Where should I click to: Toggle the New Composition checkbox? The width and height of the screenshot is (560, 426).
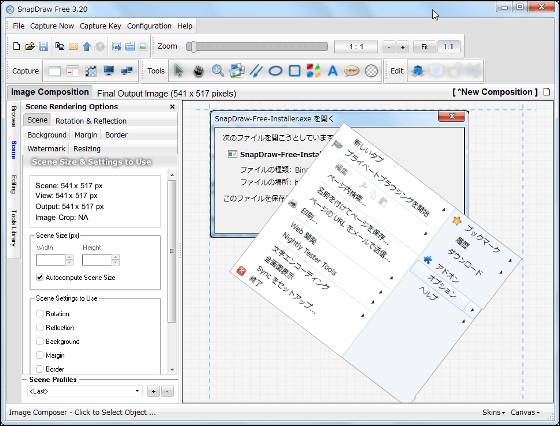click(x=546, y=92)
